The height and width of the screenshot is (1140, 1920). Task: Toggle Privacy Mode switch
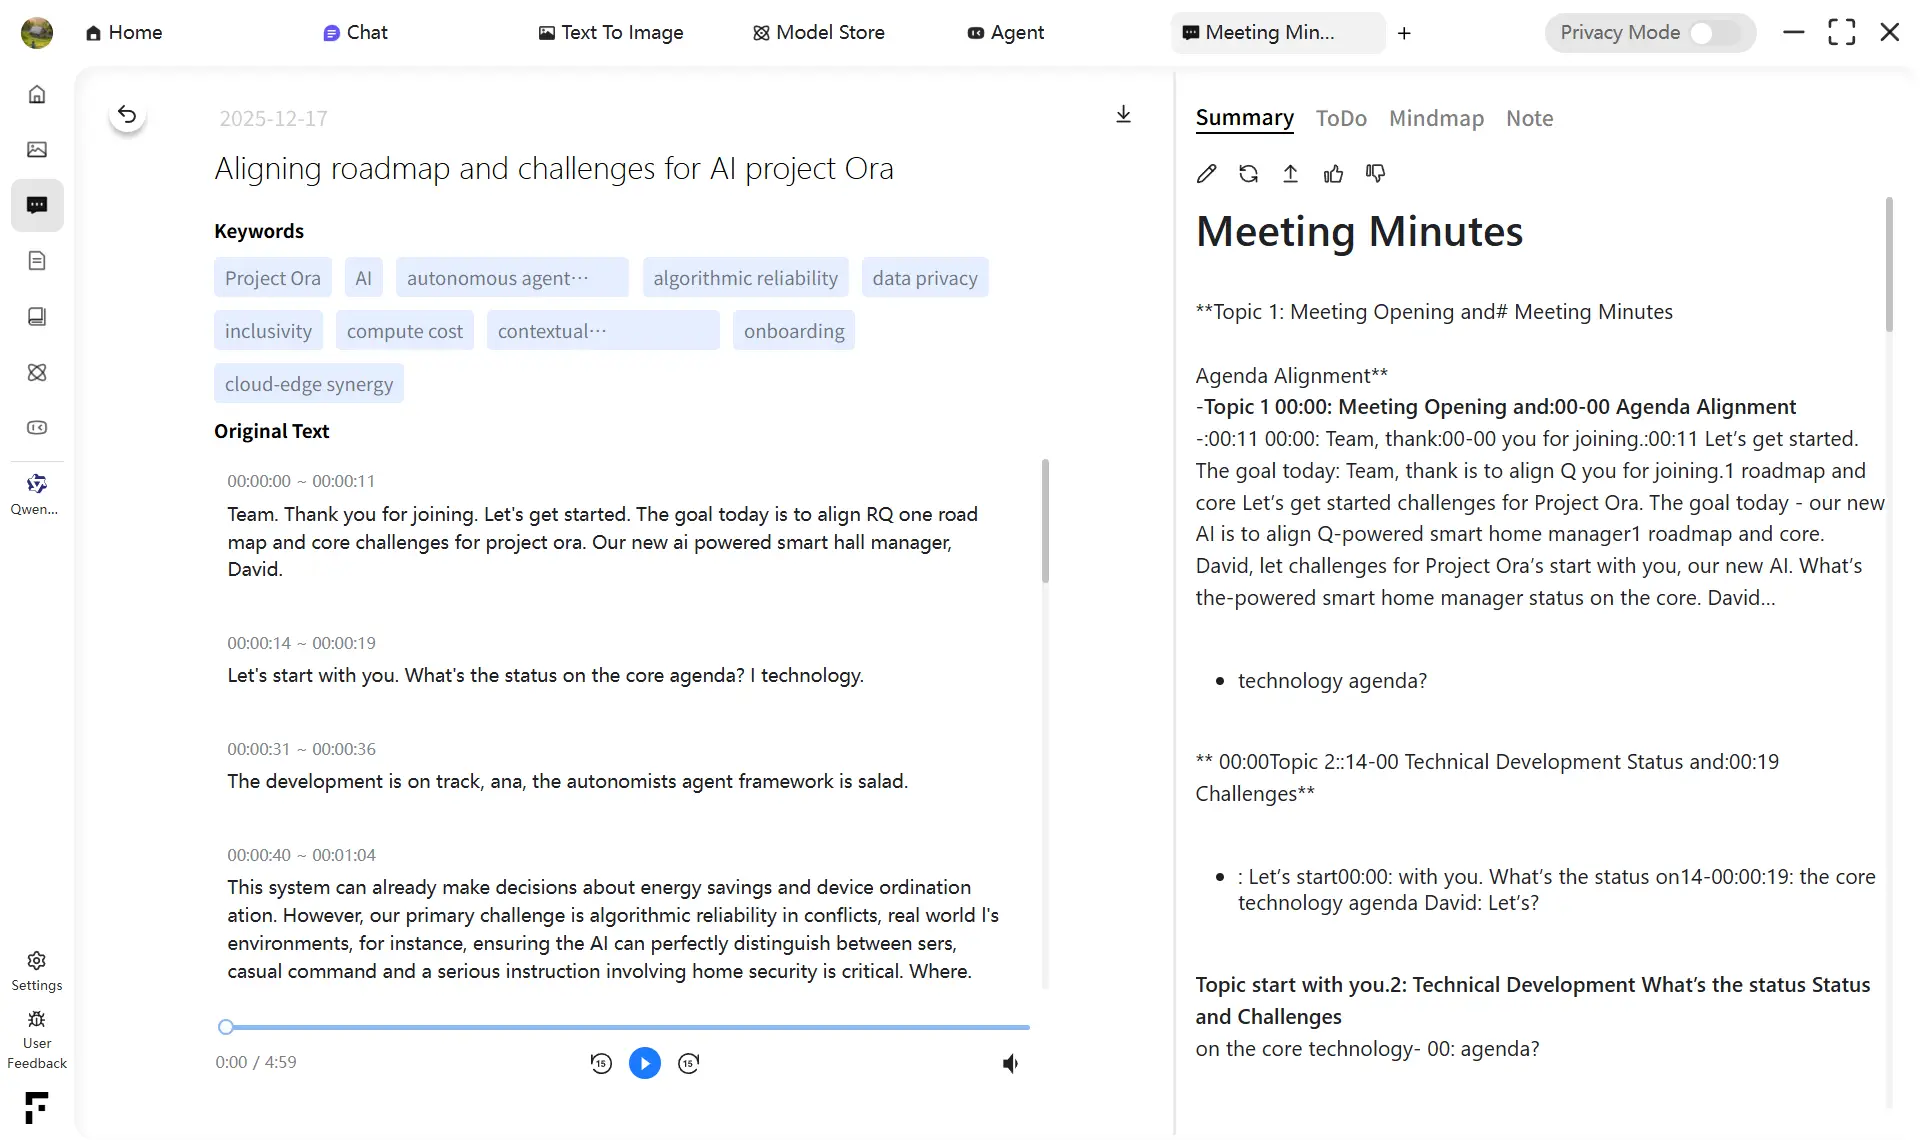coord(1714,33)
